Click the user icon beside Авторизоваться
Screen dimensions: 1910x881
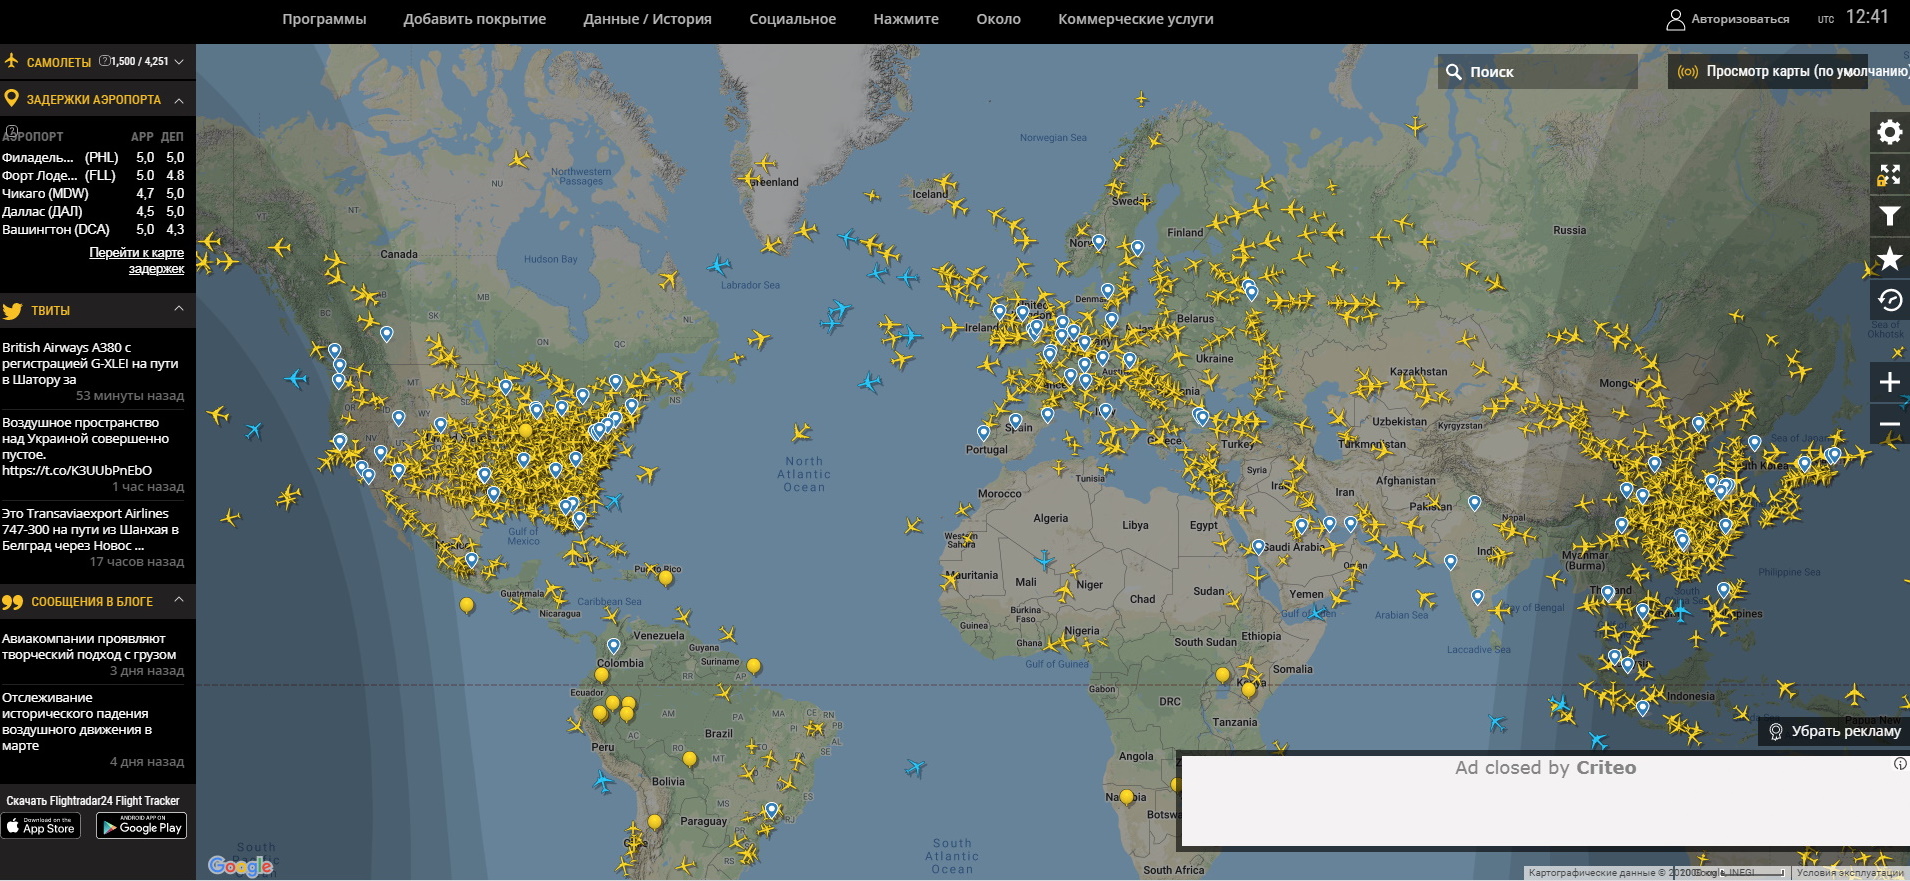(1675, 19)
